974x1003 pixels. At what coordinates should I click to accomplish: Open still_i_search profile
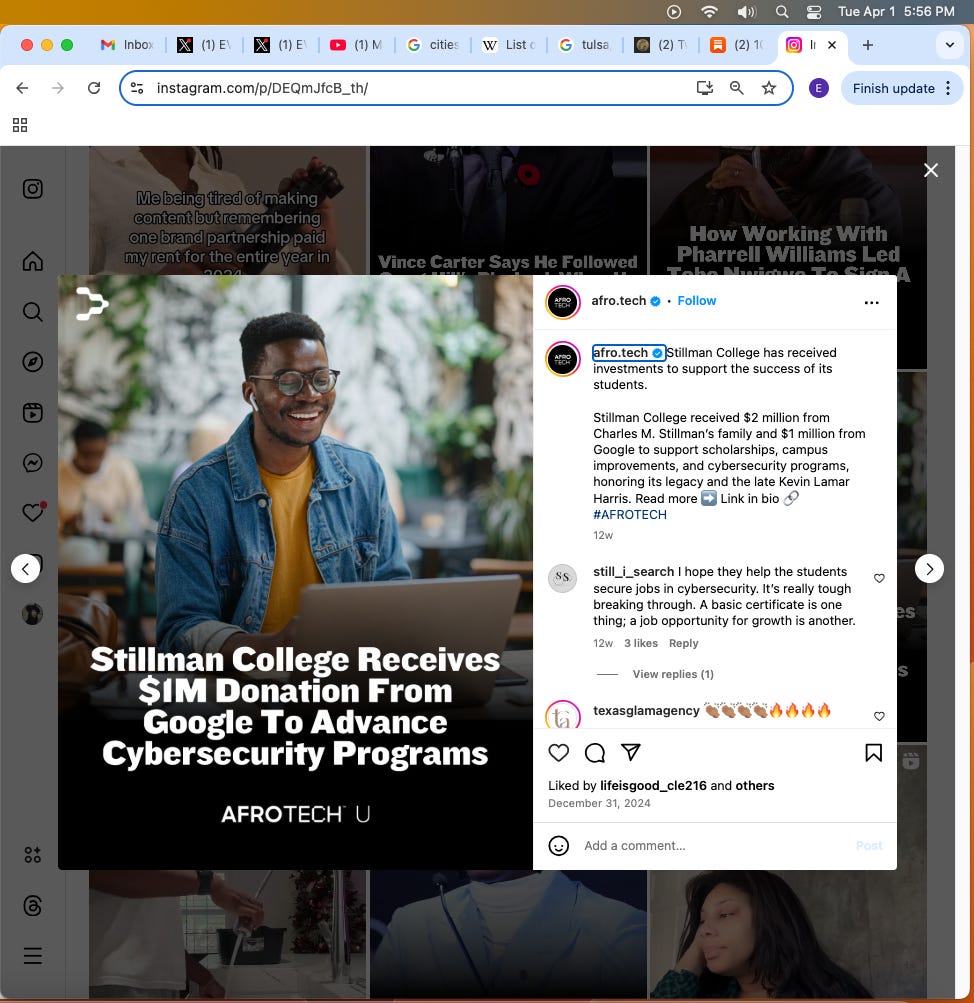coord(633,572)
